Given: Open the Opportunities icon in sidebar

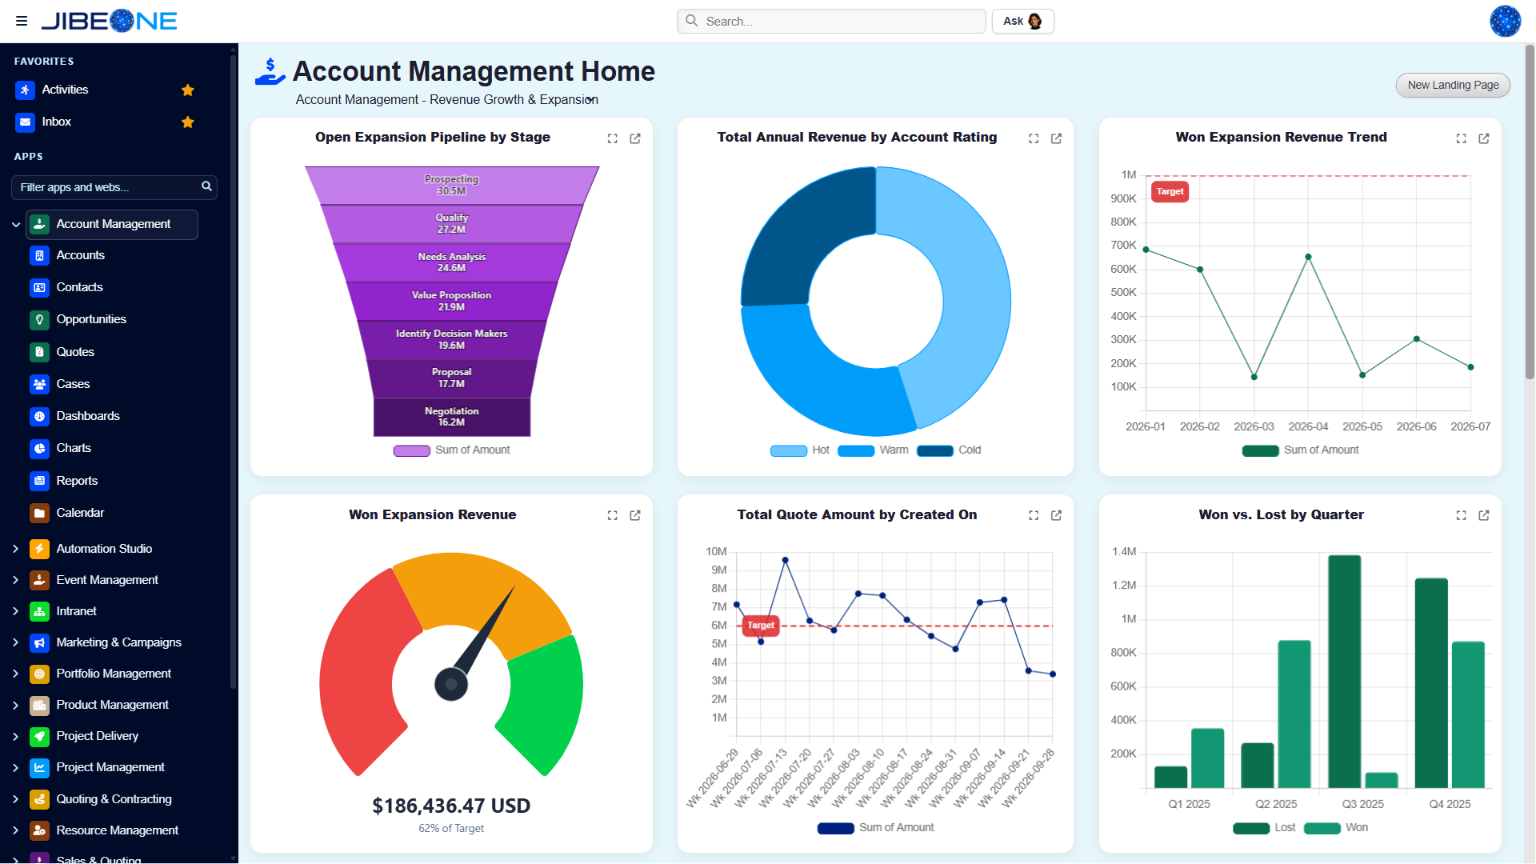Looking at the screenshot, I should click(39, 320).
